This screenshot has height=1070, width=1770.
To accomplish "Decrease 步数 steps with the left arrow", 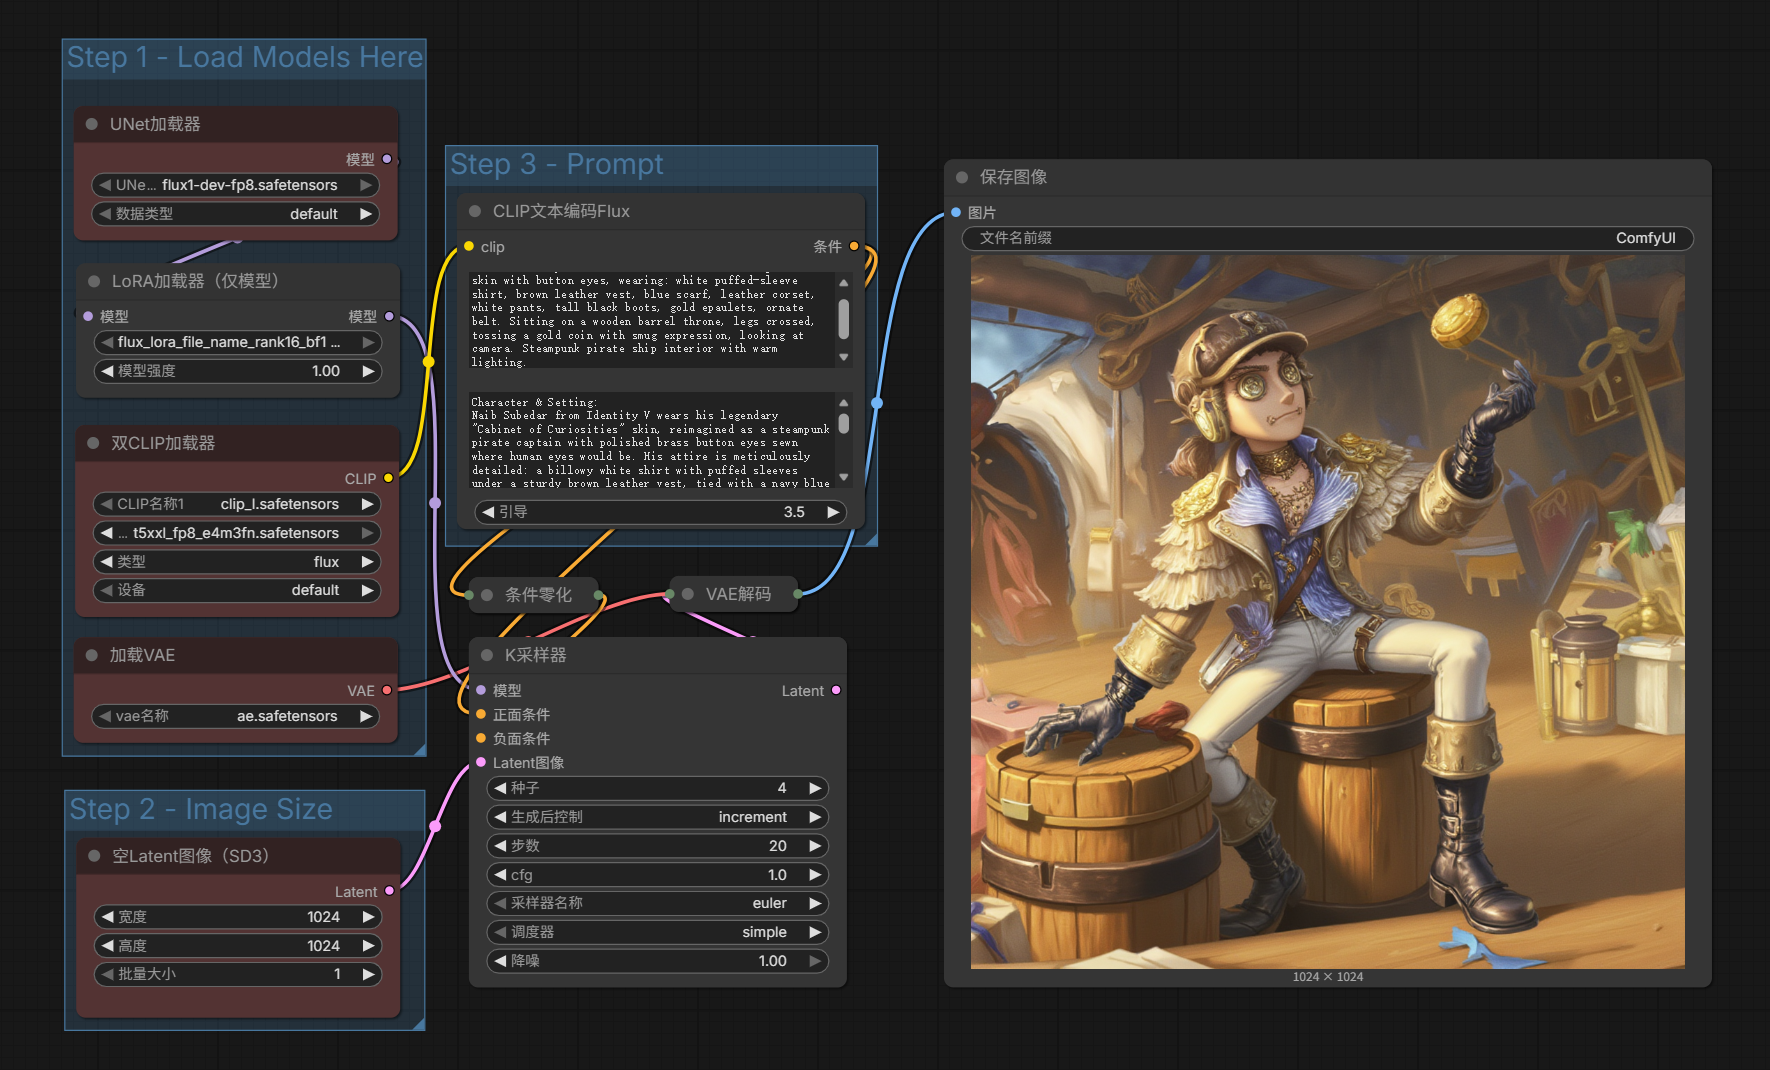I will [500, 846].
